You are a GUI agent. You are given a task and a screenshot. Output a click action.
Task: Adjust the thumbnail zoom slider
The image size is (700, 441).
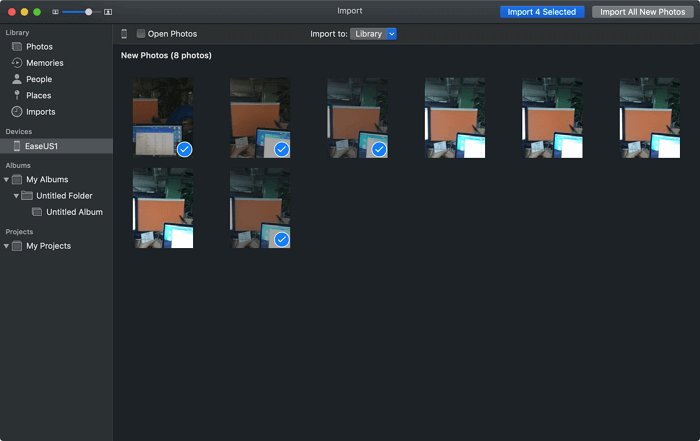click(89, 12)
